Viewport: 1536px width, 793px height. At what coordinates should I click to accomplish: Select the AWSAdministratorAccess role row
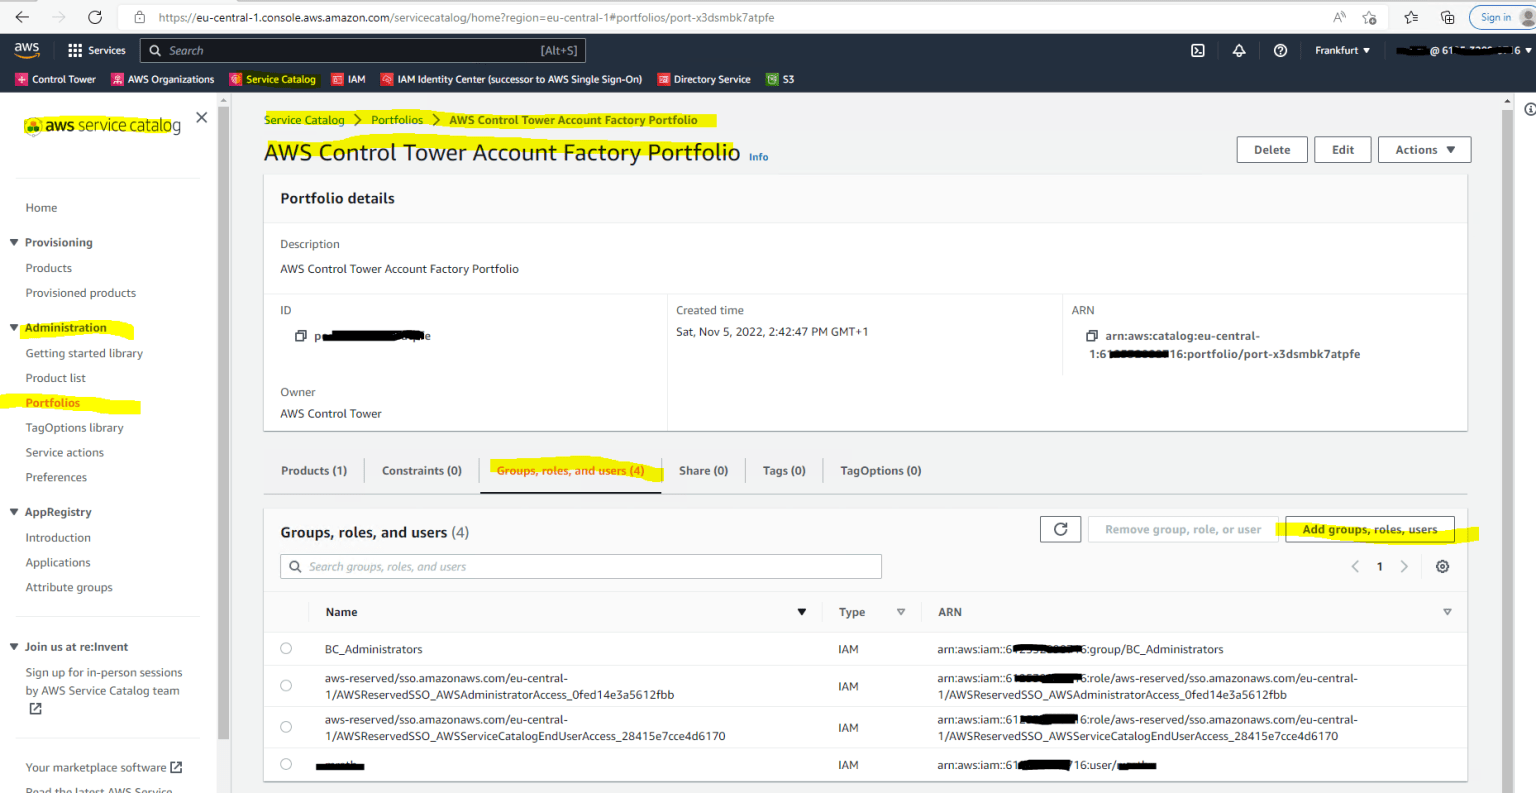pyautogui.click(x=286, y=685)
